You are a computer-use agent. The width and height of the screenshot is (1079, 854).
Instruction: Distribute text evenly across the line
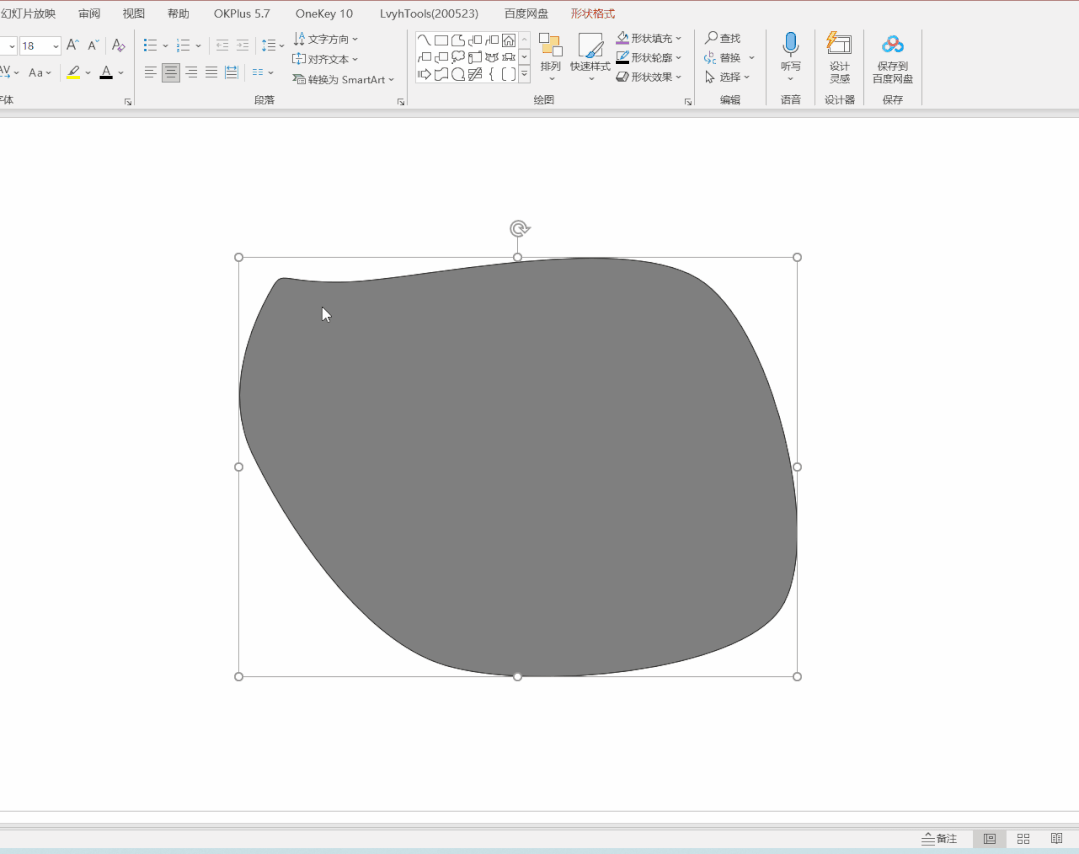[x=232, y=72]
